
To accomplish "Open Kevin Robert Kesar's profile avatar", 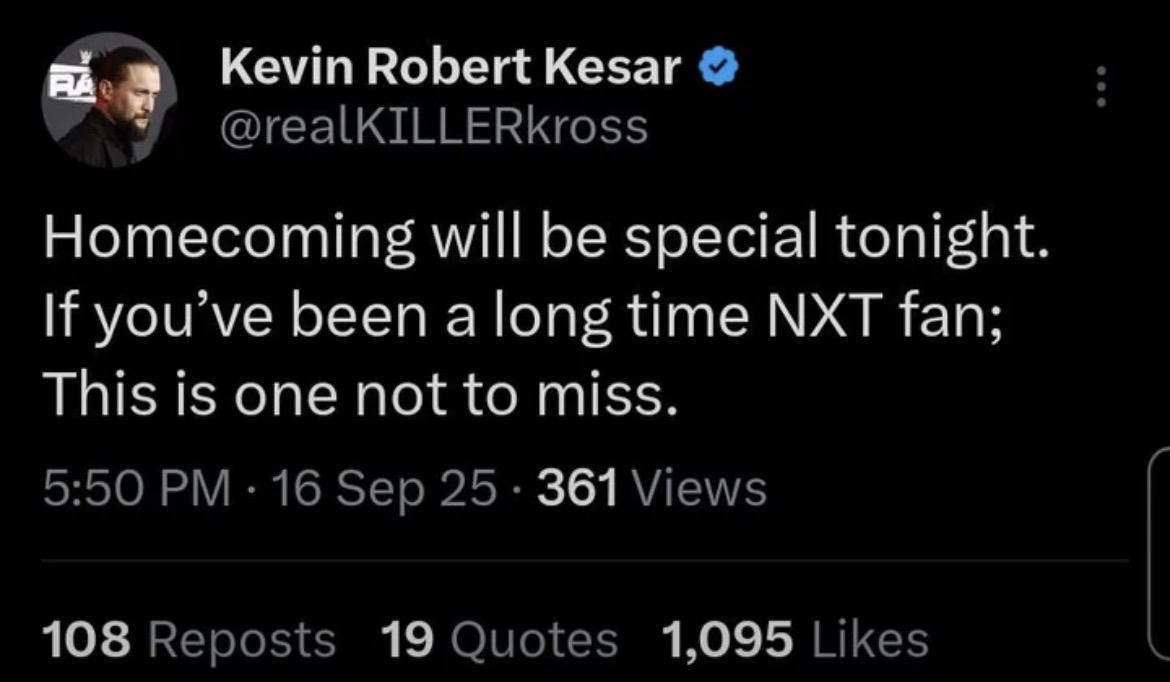I will click(109, 99).
